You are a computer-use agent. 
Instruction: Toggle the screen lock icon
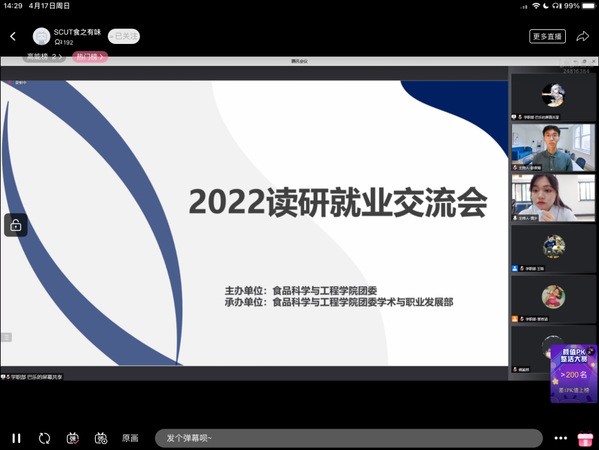click(16, 225)
